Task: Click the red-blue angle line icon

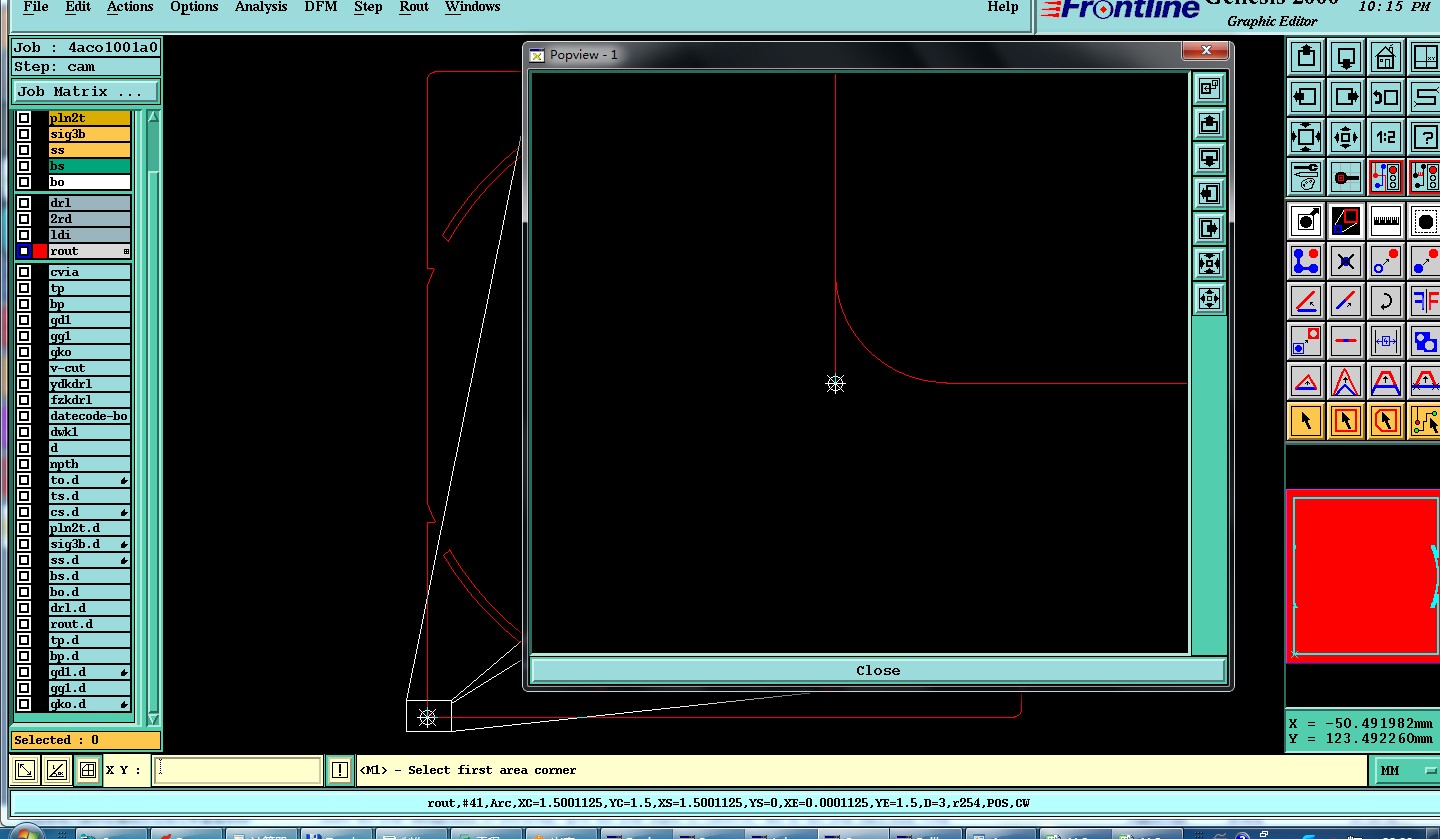Action: (1306, 301)
